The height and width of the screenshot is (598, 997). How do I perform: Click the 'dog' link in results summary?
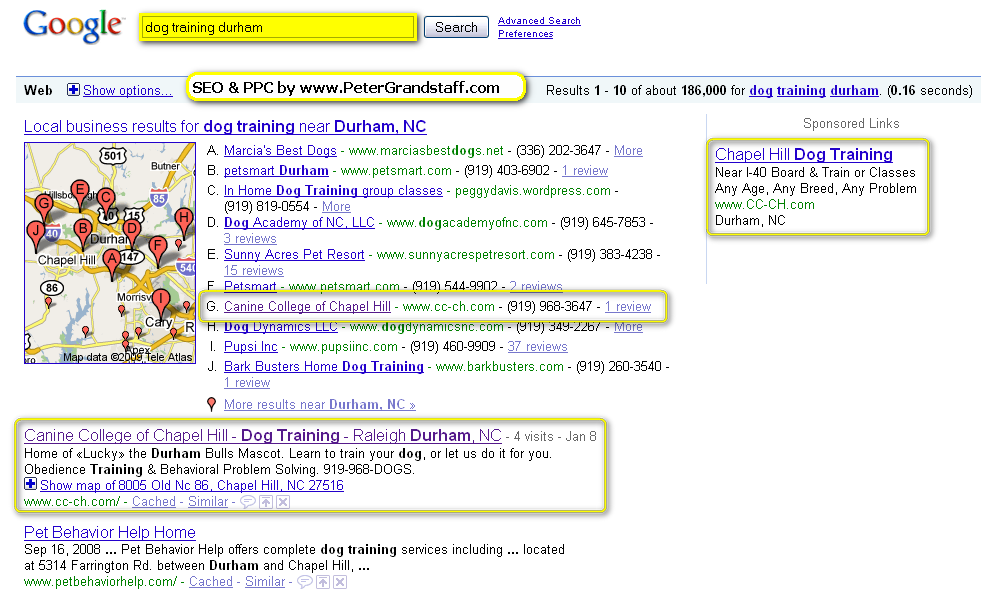click(760, 90)
